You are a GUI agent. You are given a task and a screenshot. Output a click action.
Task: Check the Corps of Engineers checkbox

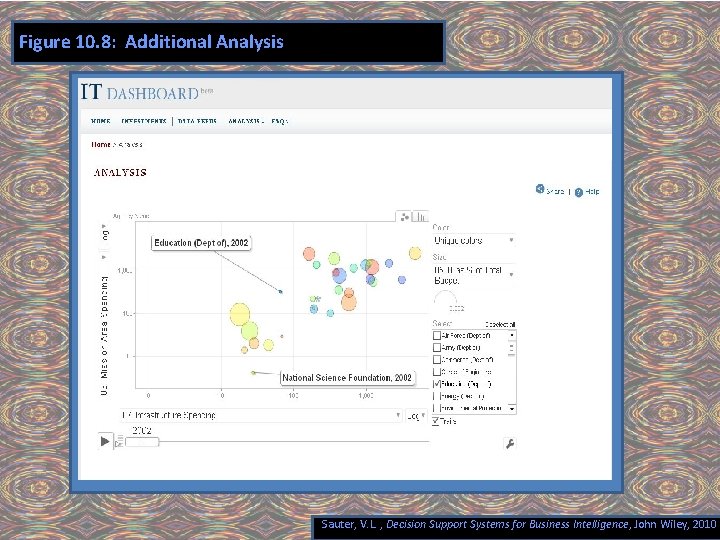(437, 372)
